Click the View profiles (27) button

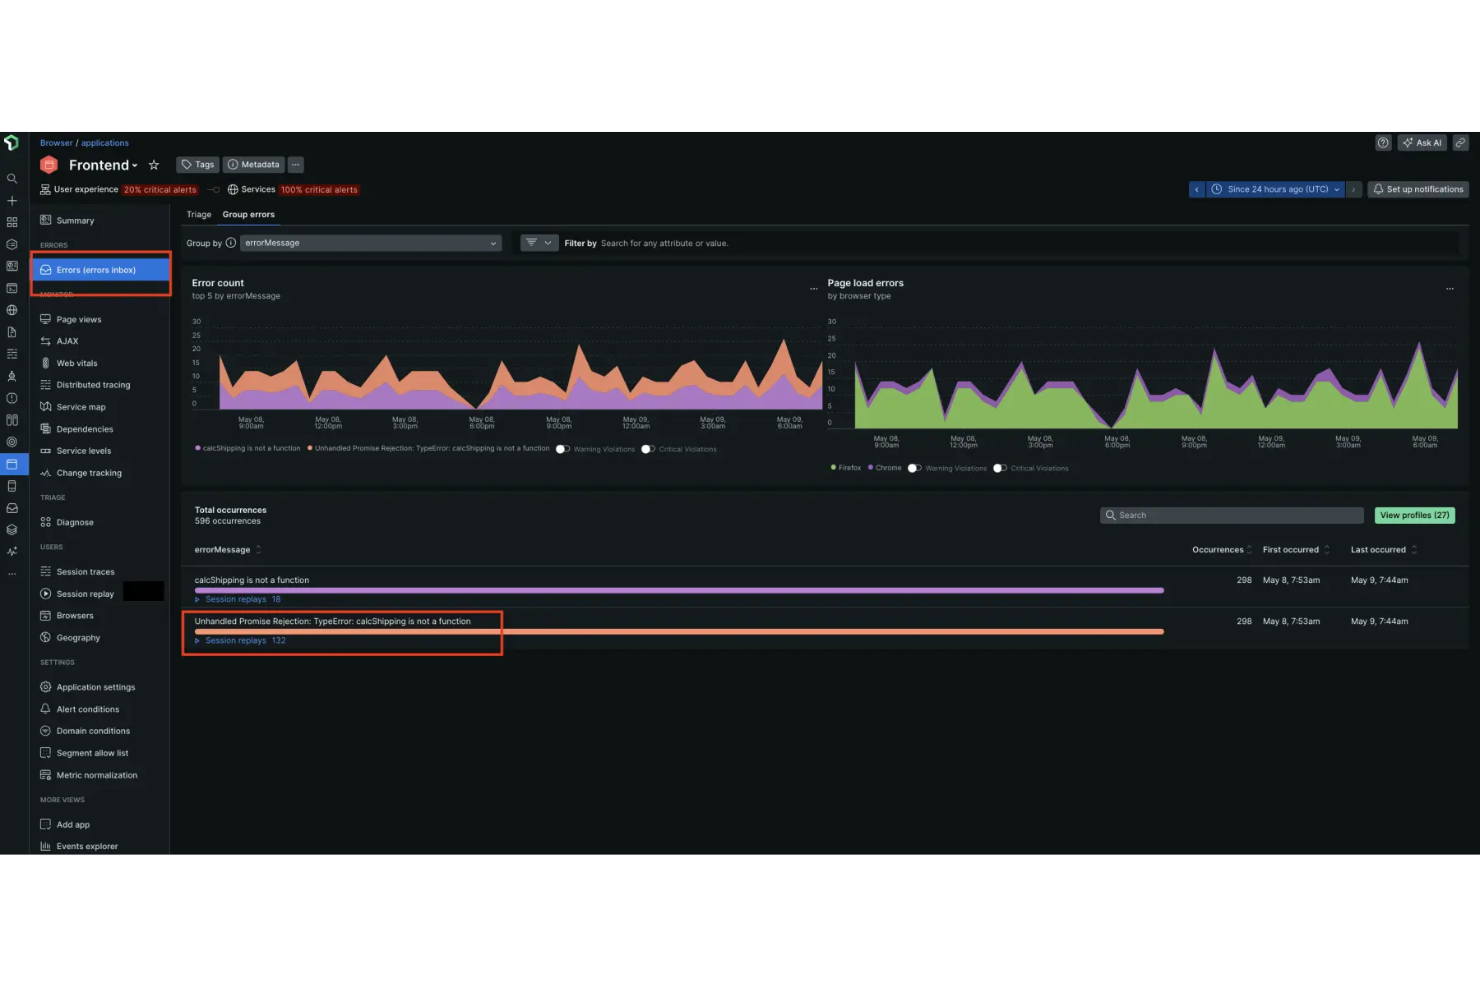1414,514
